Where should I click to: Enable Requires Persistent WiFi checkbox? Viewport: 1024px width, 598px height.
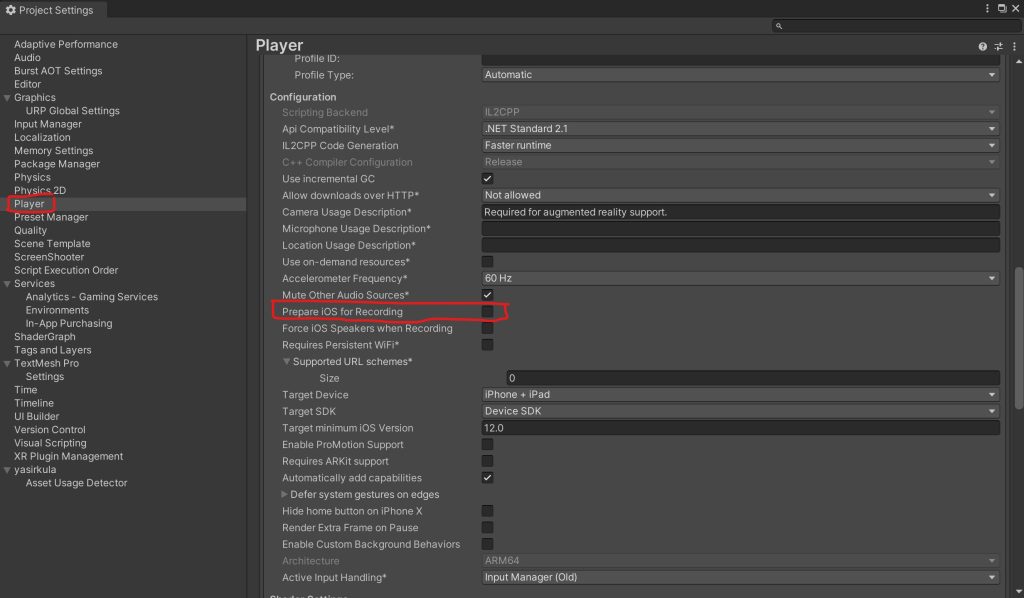(487, 345)
